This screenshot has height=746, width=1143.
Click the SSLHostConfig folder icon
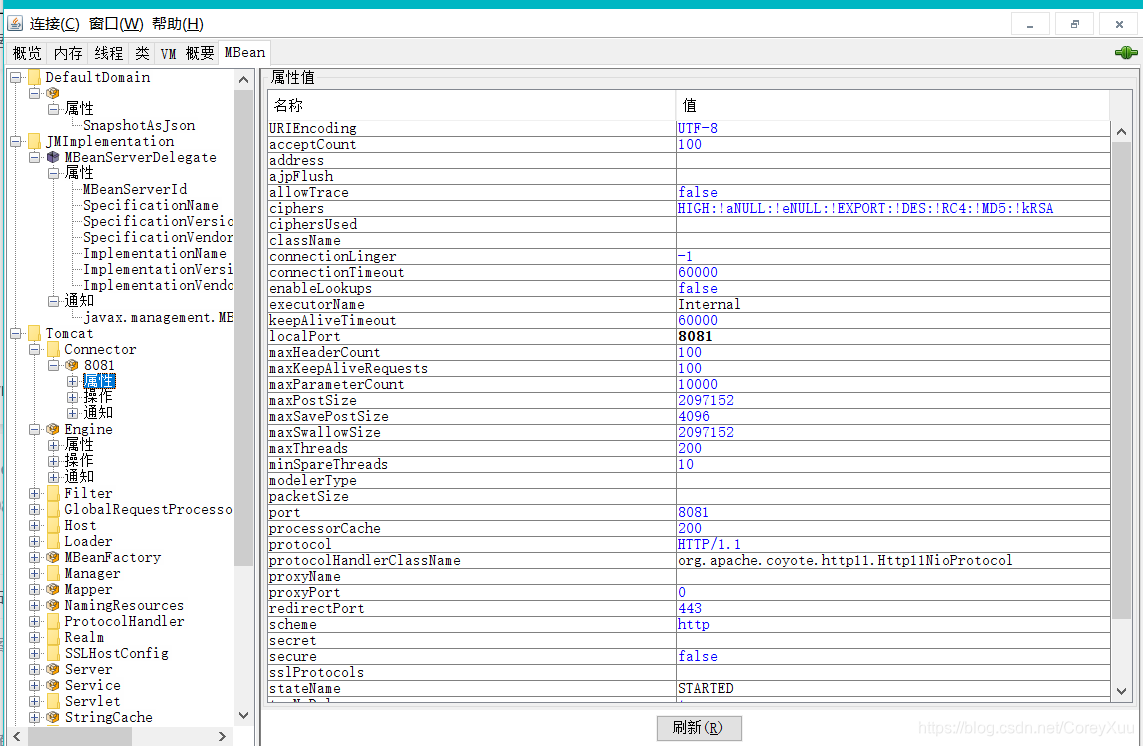click(x=53, y=653)
